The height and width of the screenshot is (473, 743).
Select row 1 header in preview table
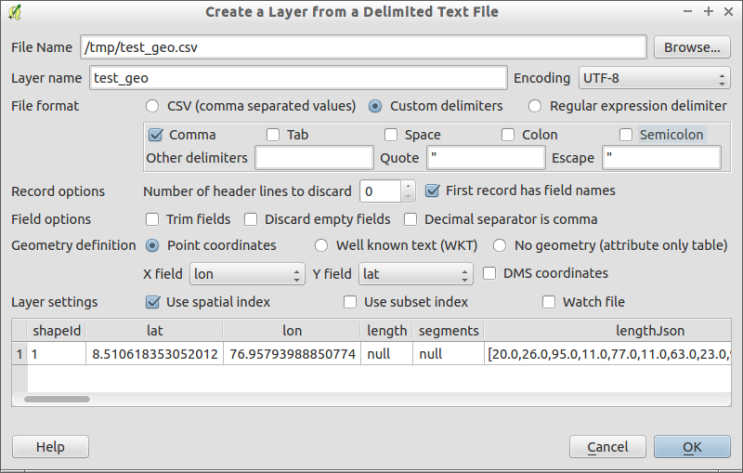coord(19,354)
